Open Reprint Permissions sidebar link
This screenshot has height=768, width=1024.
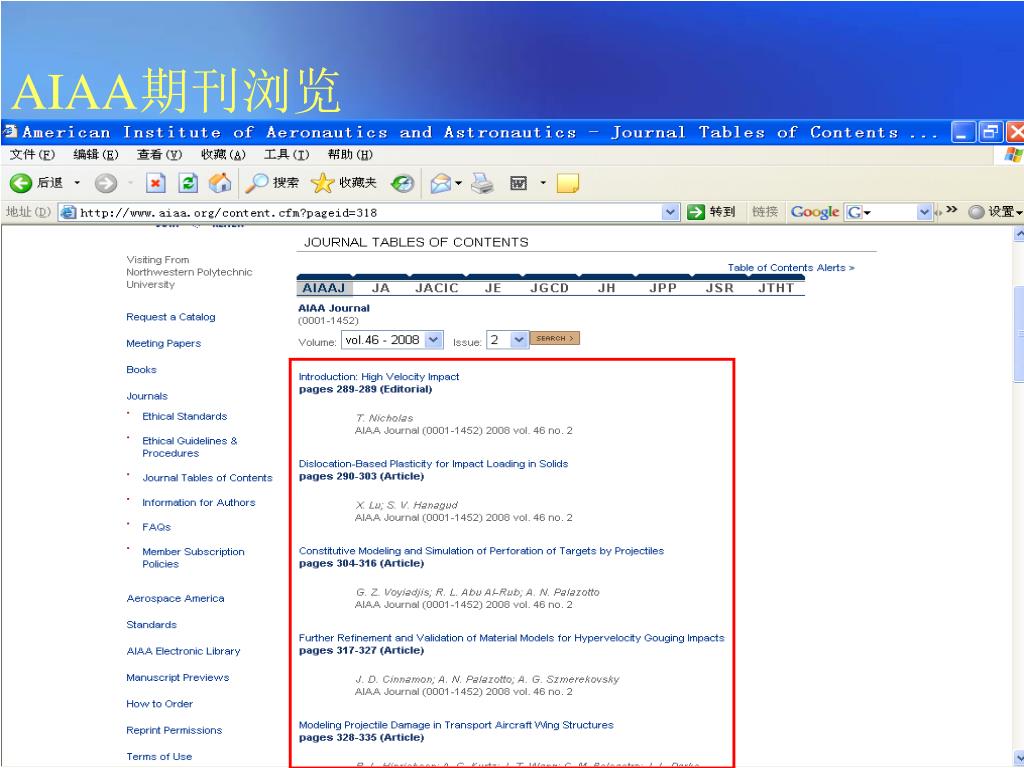tap(174, 730)
